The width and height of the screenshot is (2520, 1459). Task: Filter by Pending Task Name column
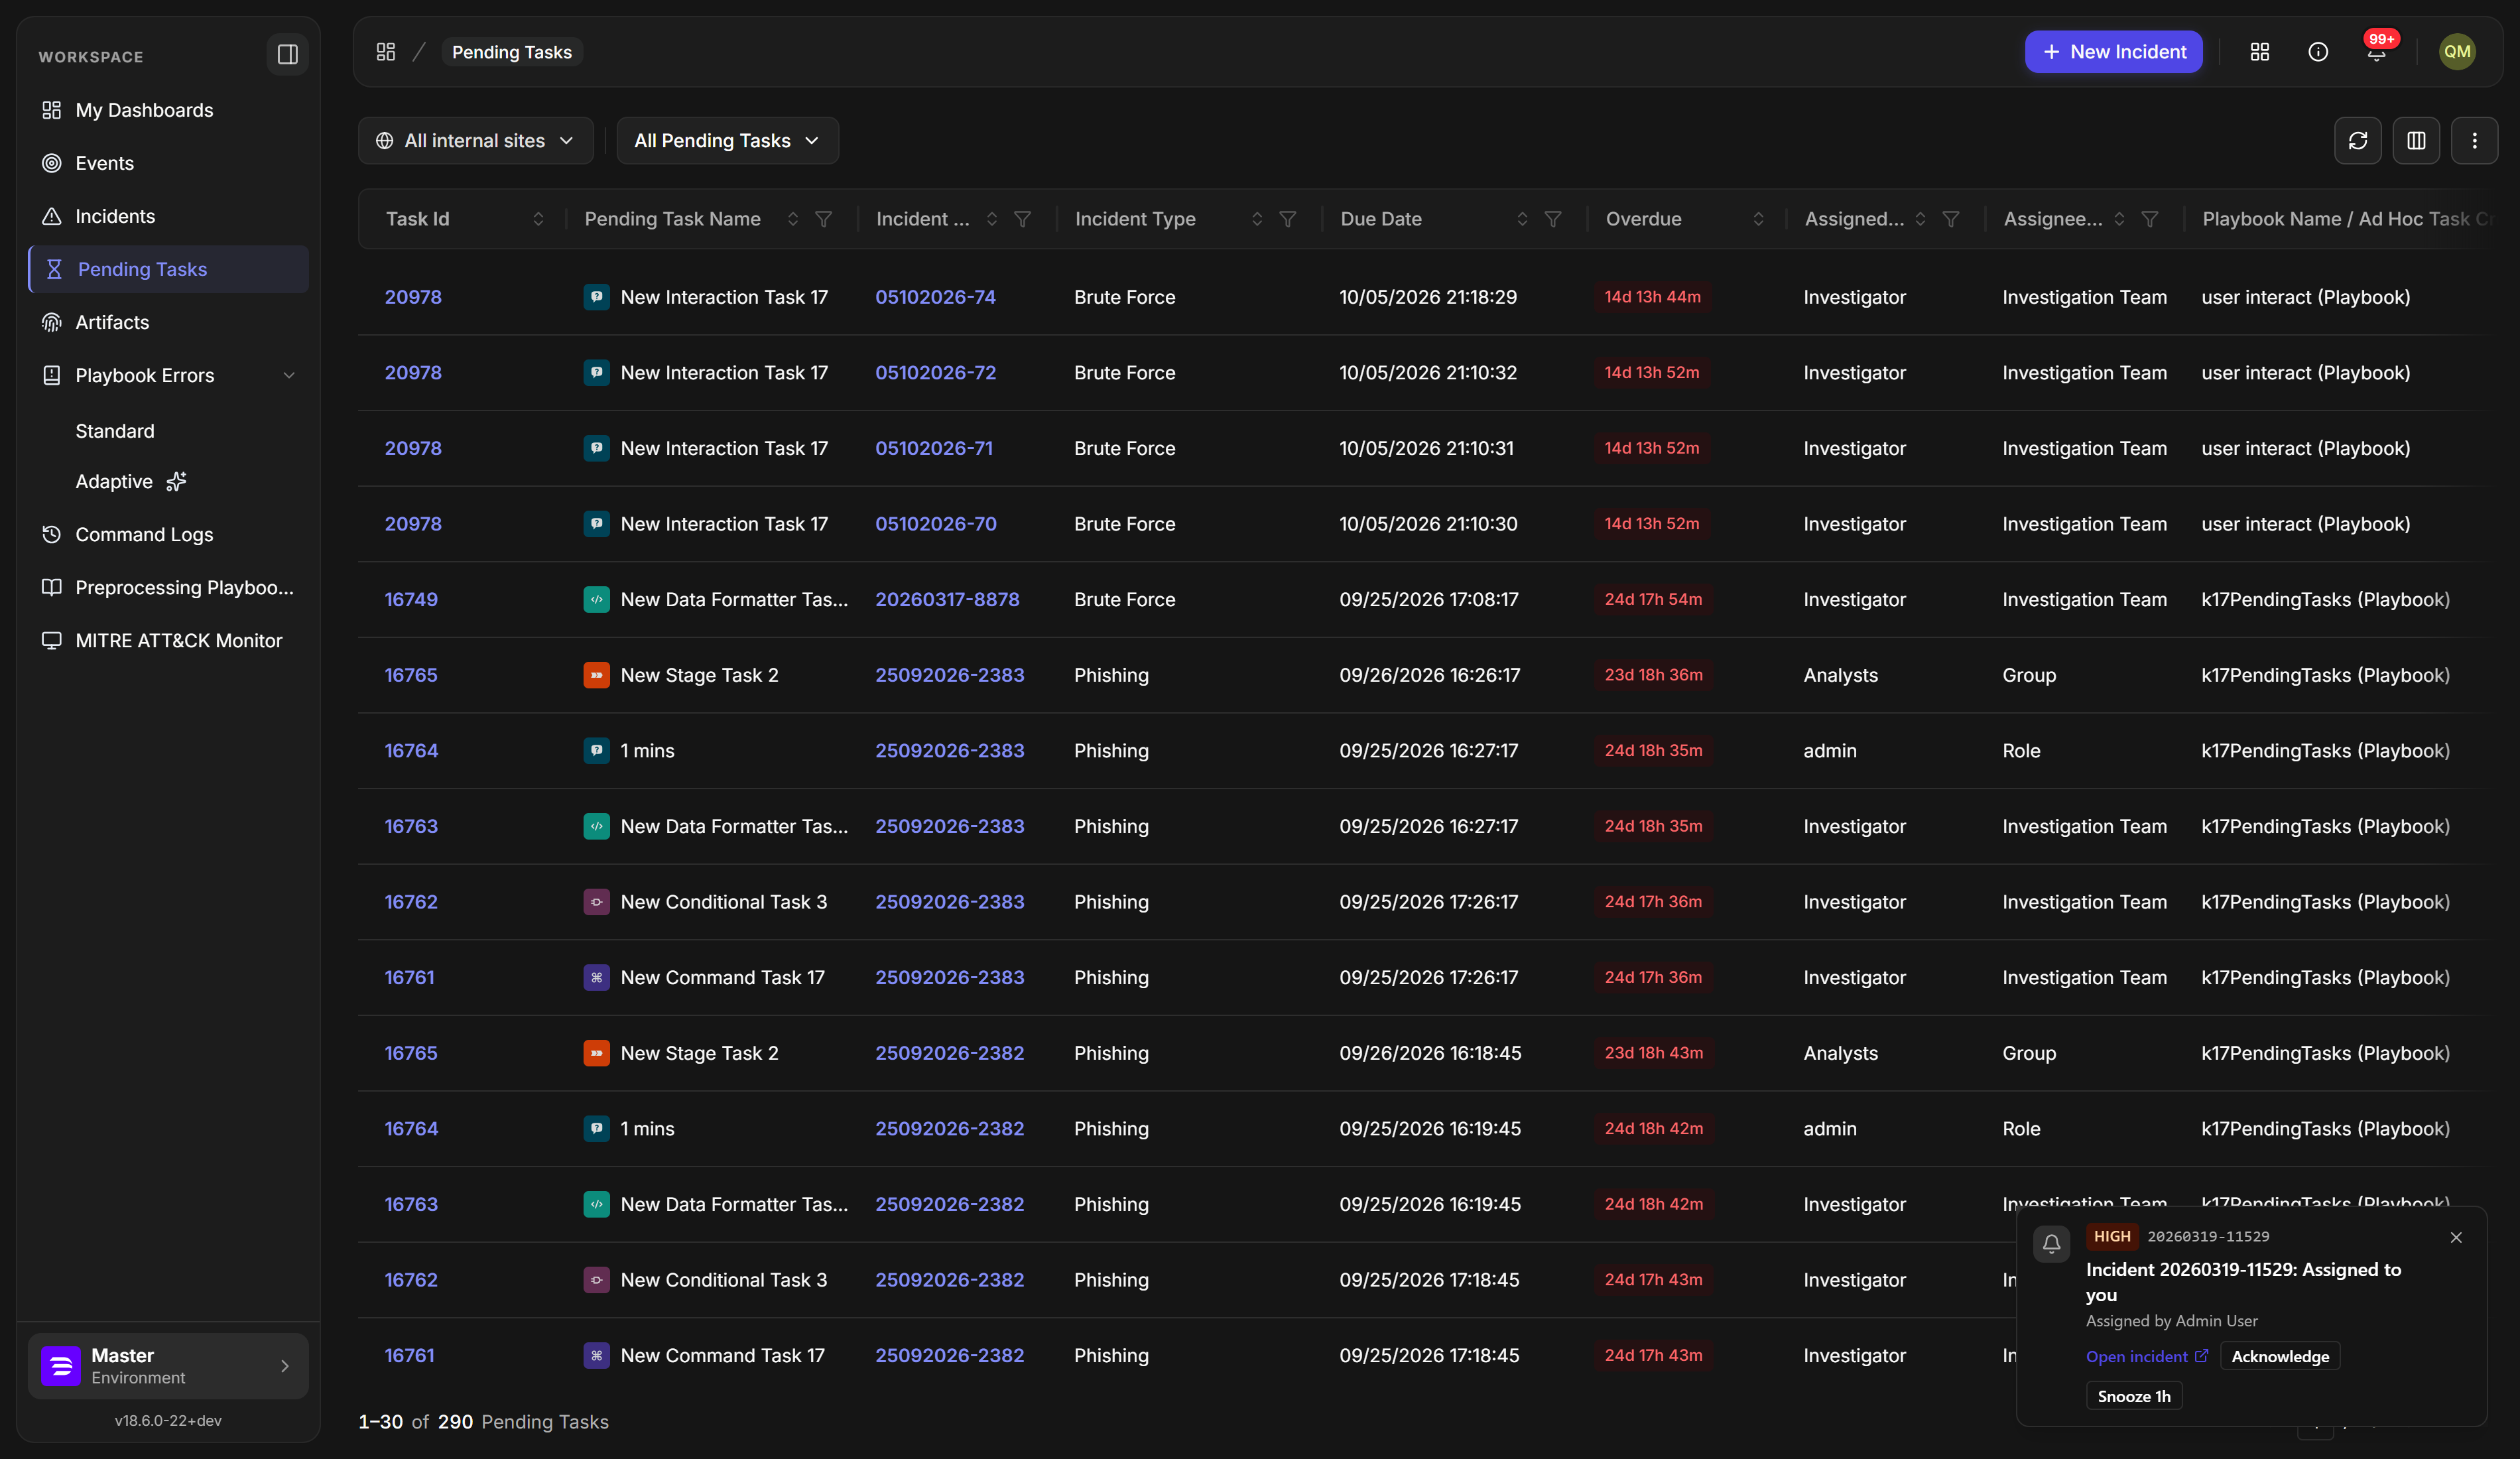click(823, 219)
